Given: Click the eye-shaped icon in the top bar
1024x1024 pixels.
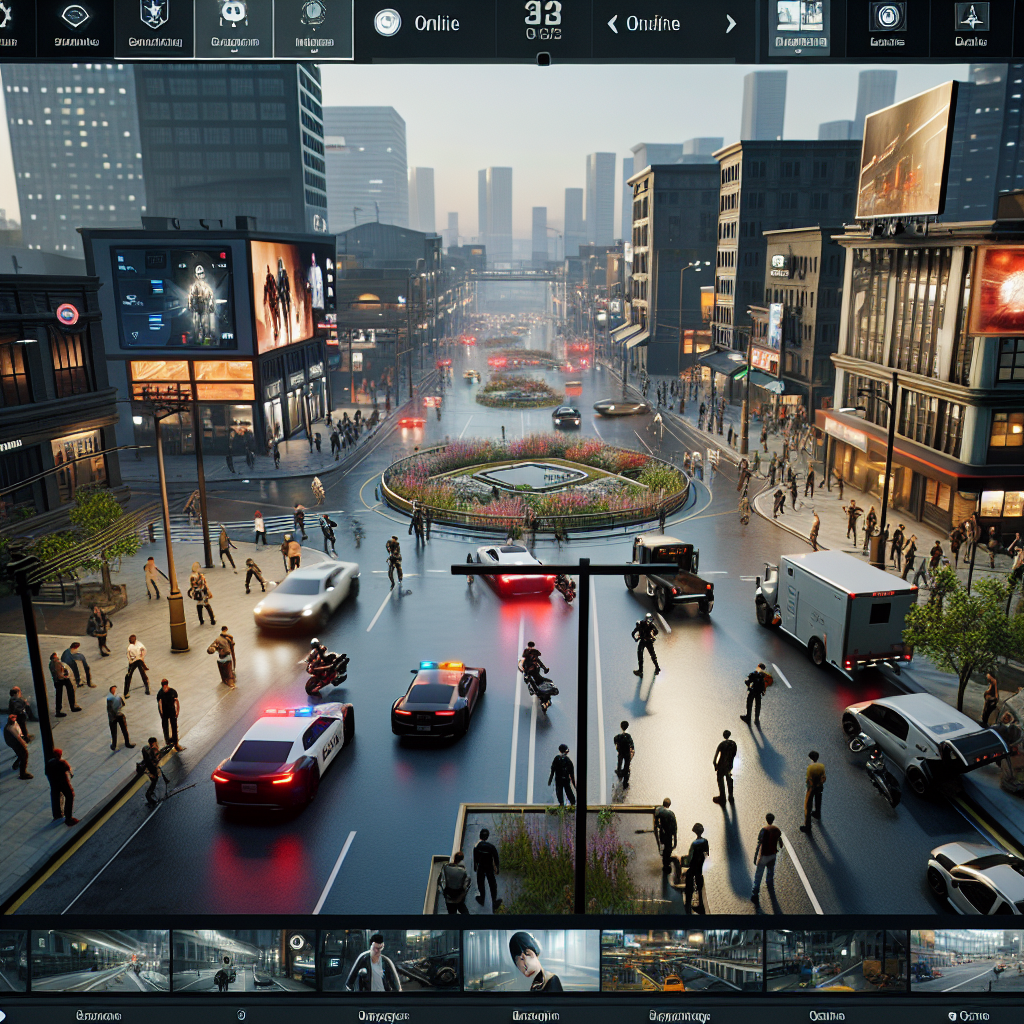Looking at the screenshot, I should 75,17.
